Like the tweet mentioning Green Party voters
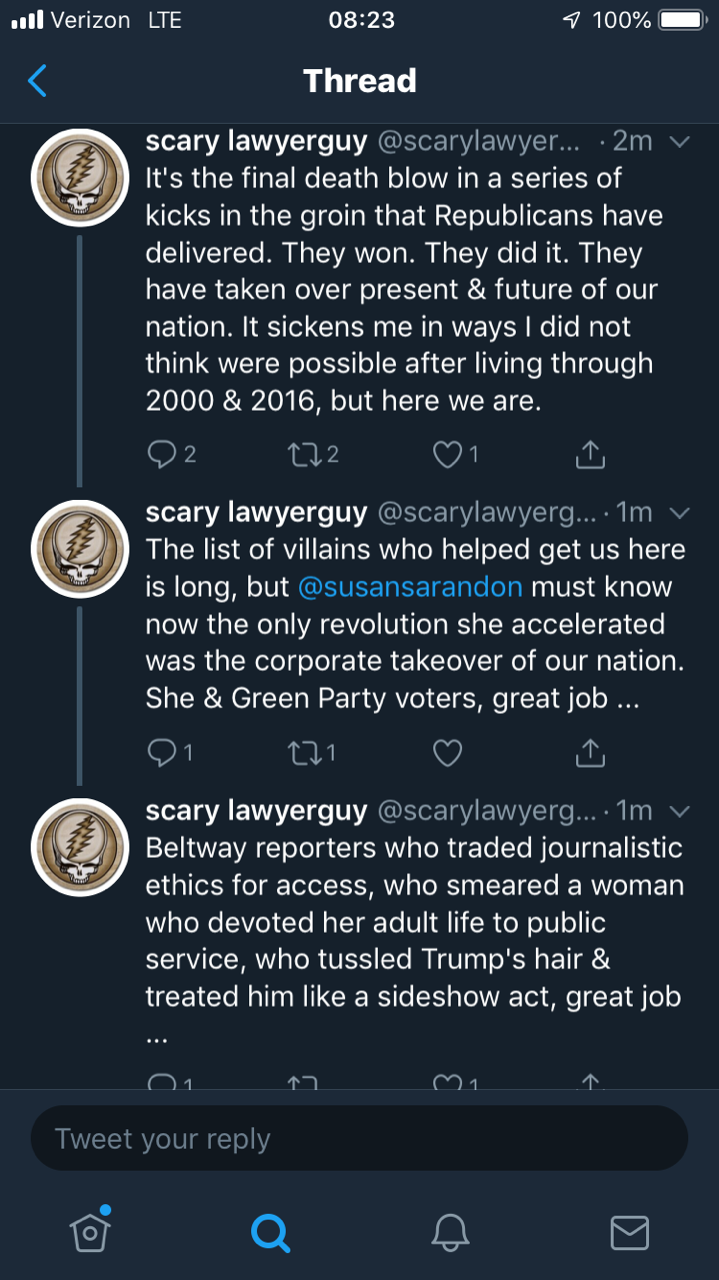Image resolution: width=719 pixels, height=1280 pixels. (446, 753)
